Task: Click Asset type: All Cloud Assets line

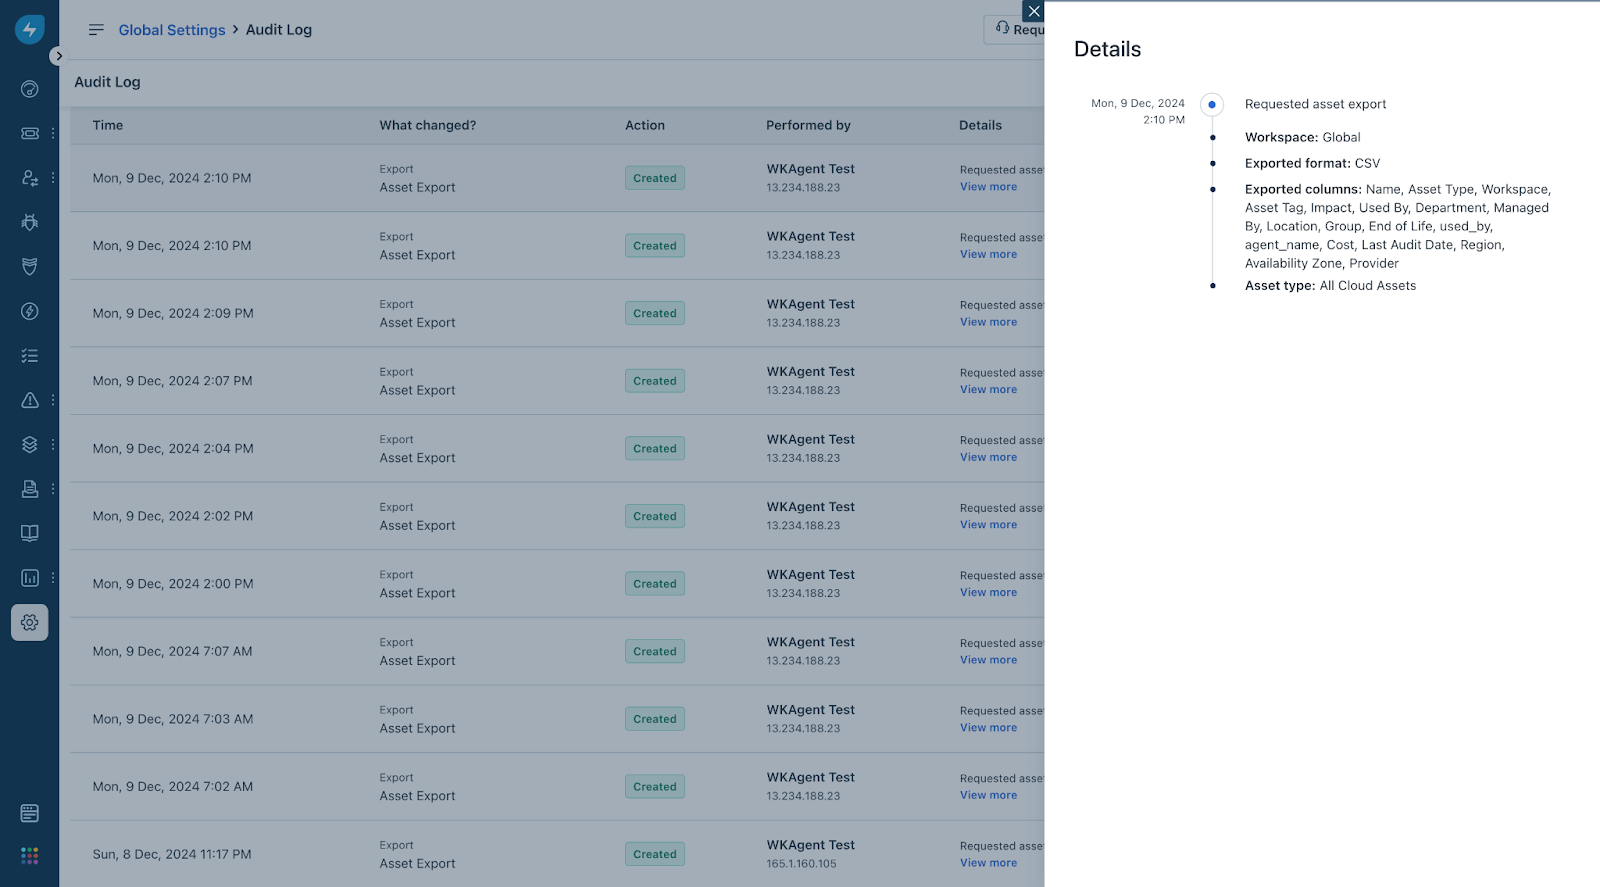Action: pos(1330,286)
